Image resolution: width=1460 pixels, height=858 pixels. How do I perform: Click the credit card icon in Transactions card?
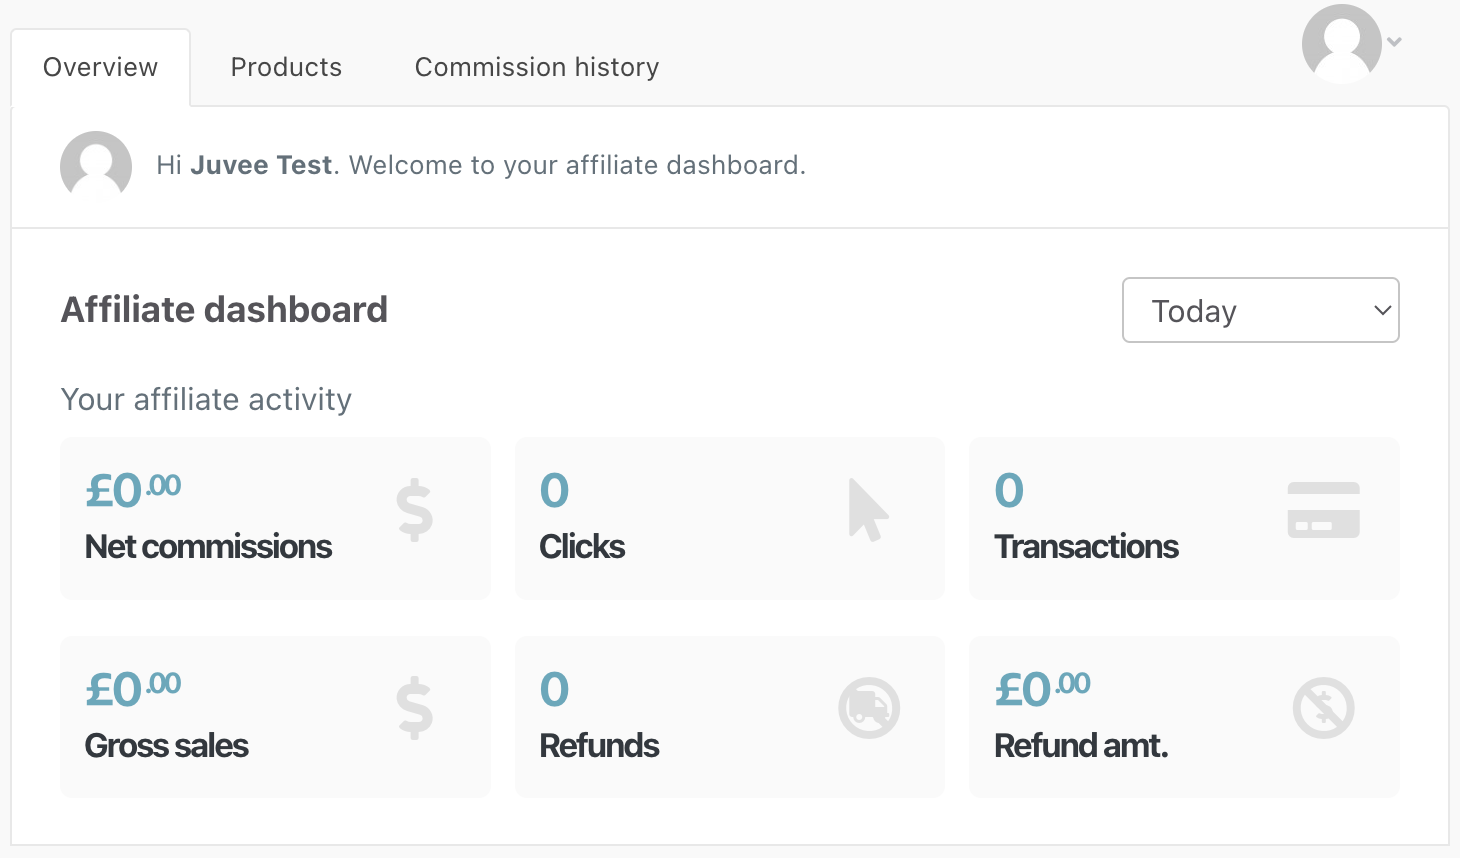coord(1323,510)
